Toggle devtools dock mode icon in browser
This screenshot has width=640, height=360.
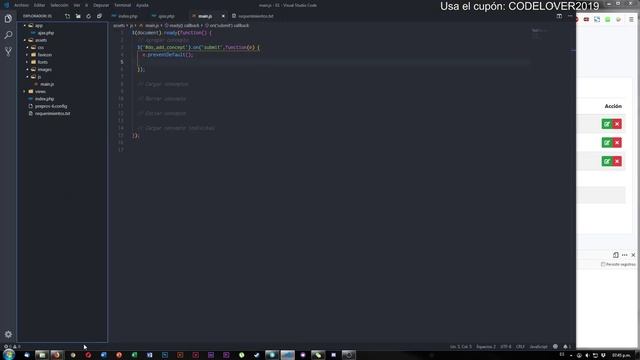(x=616, y=255)
